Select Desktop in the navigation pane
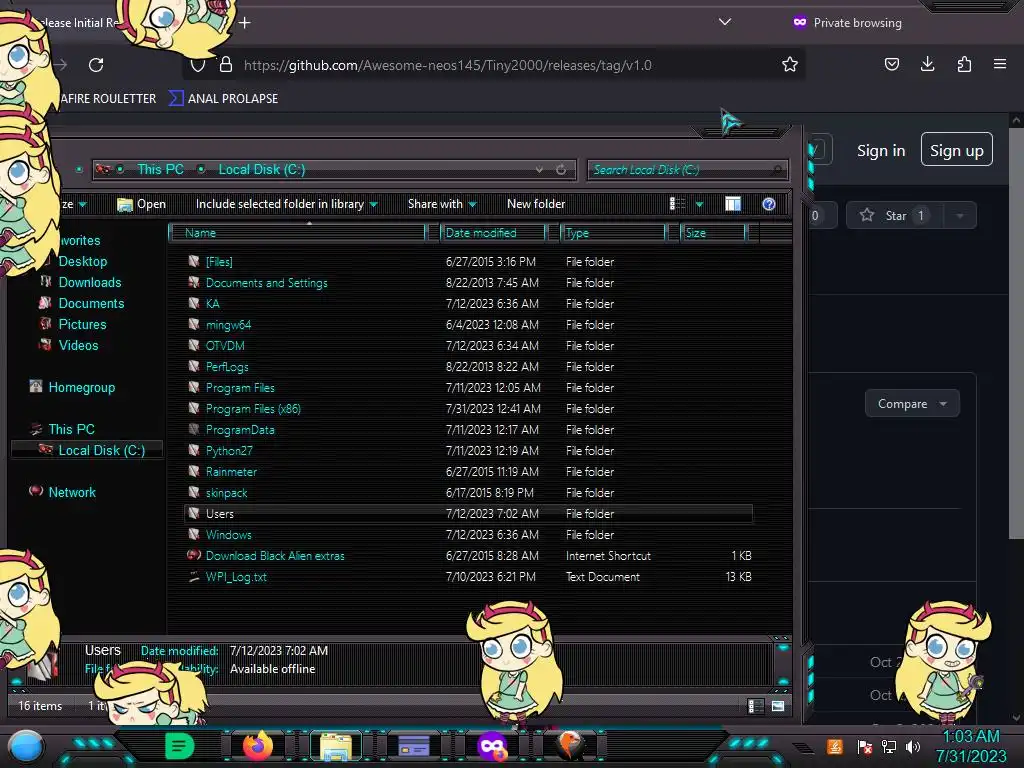Viewport: 1024px width, 768px height. pos(82,261)
